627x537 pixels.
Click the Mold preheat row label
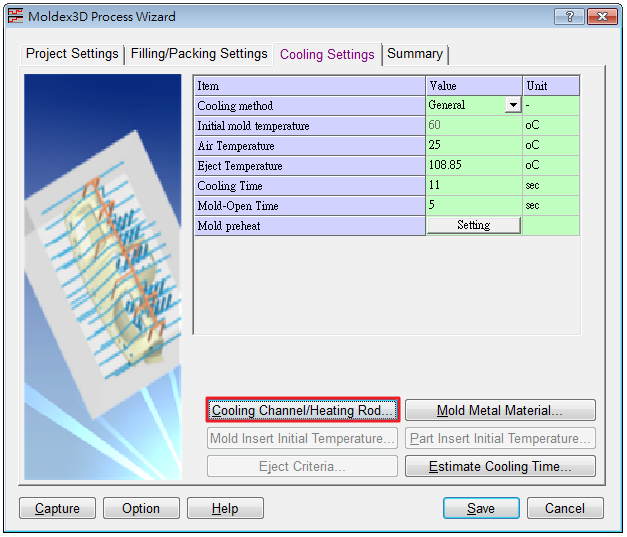(x=310, y=226)
